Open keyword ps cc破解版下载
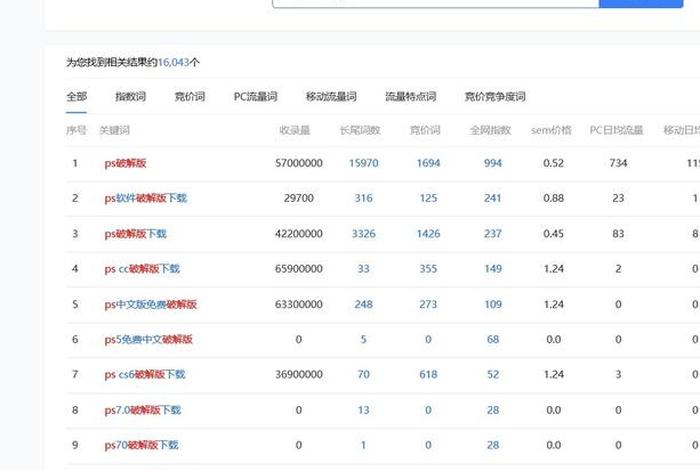700x470 pixels. 142,269
